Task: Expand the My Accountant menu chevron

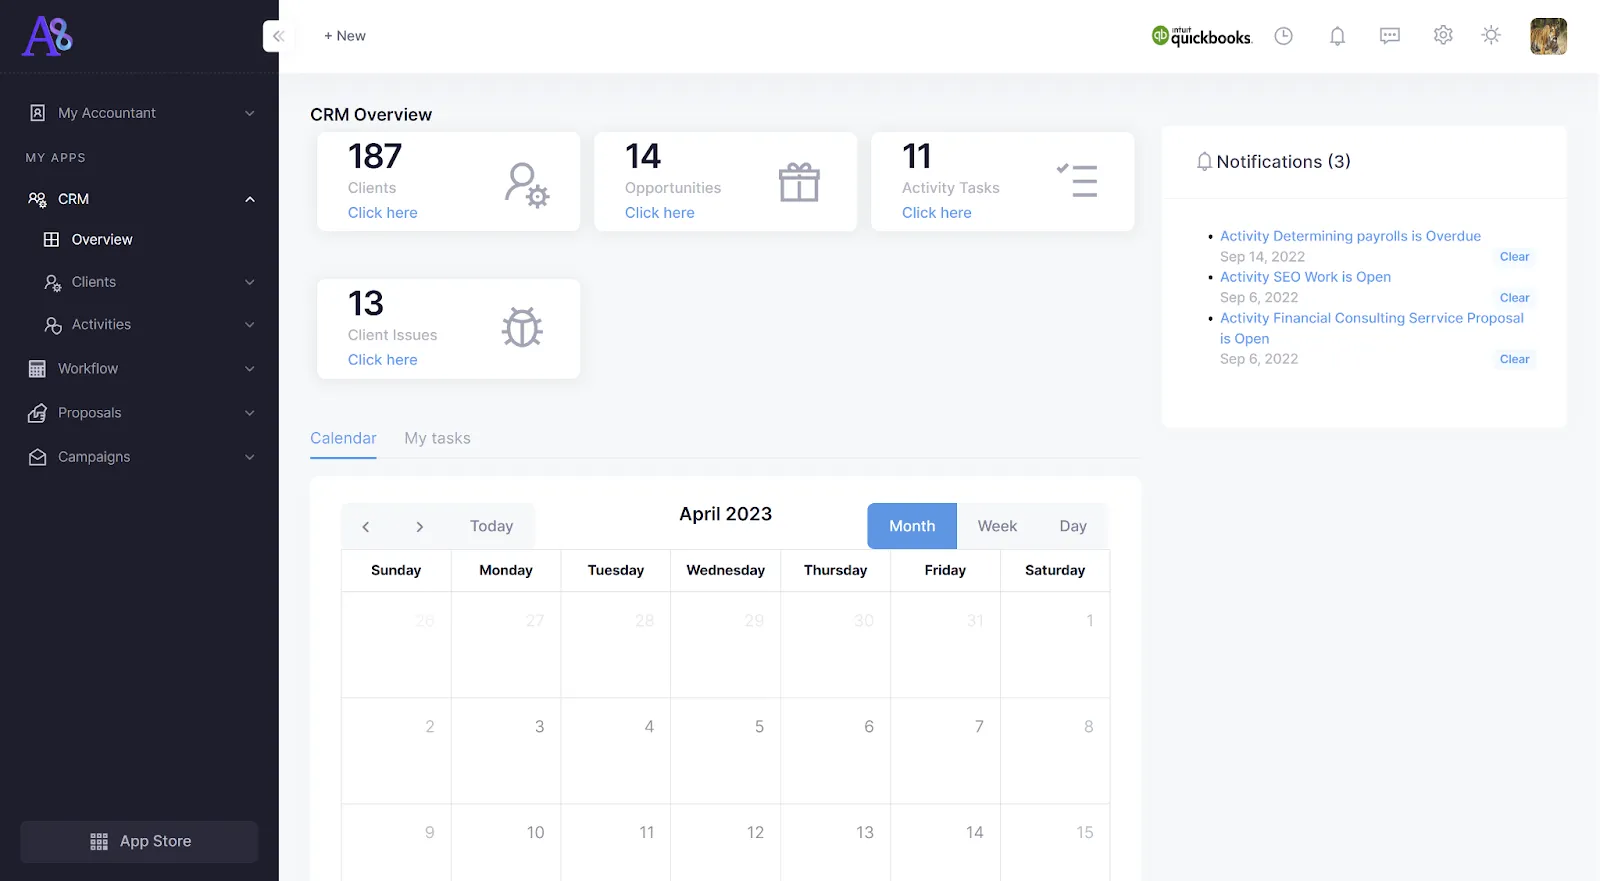Action: pyautogui.click(x=250, y=113)
